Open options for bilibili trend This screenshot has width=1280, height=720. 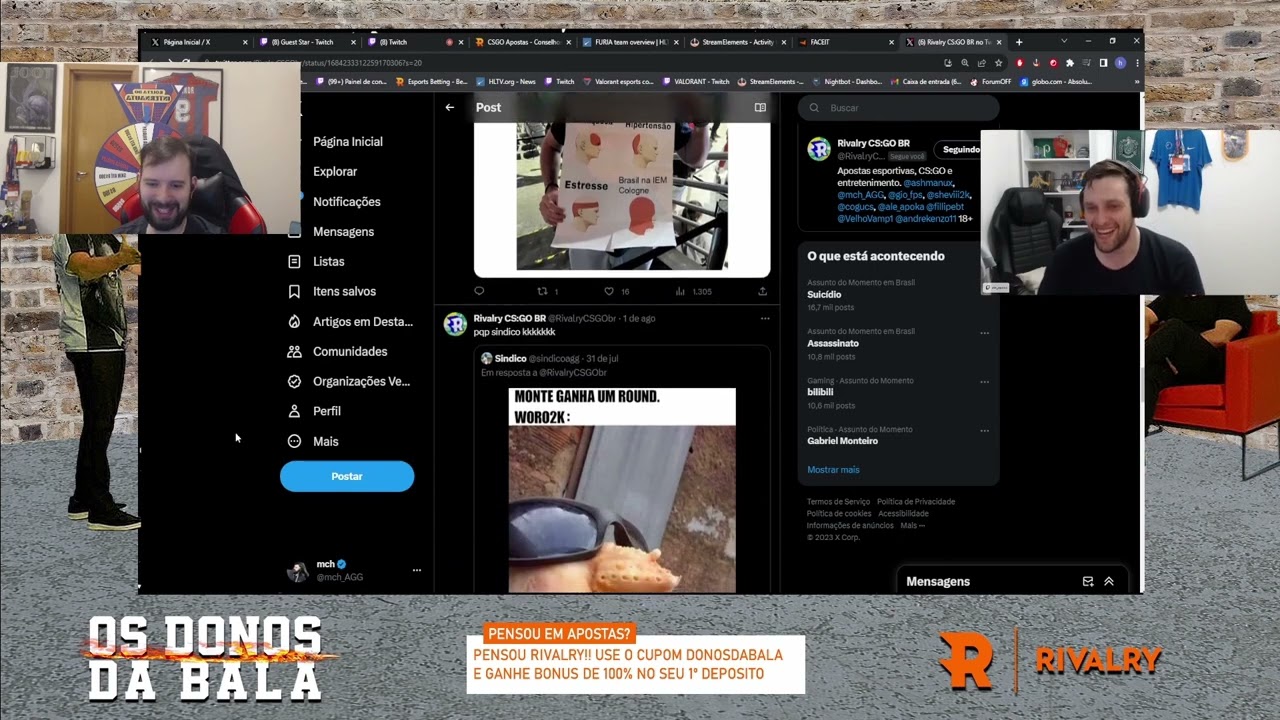[984, 382]
